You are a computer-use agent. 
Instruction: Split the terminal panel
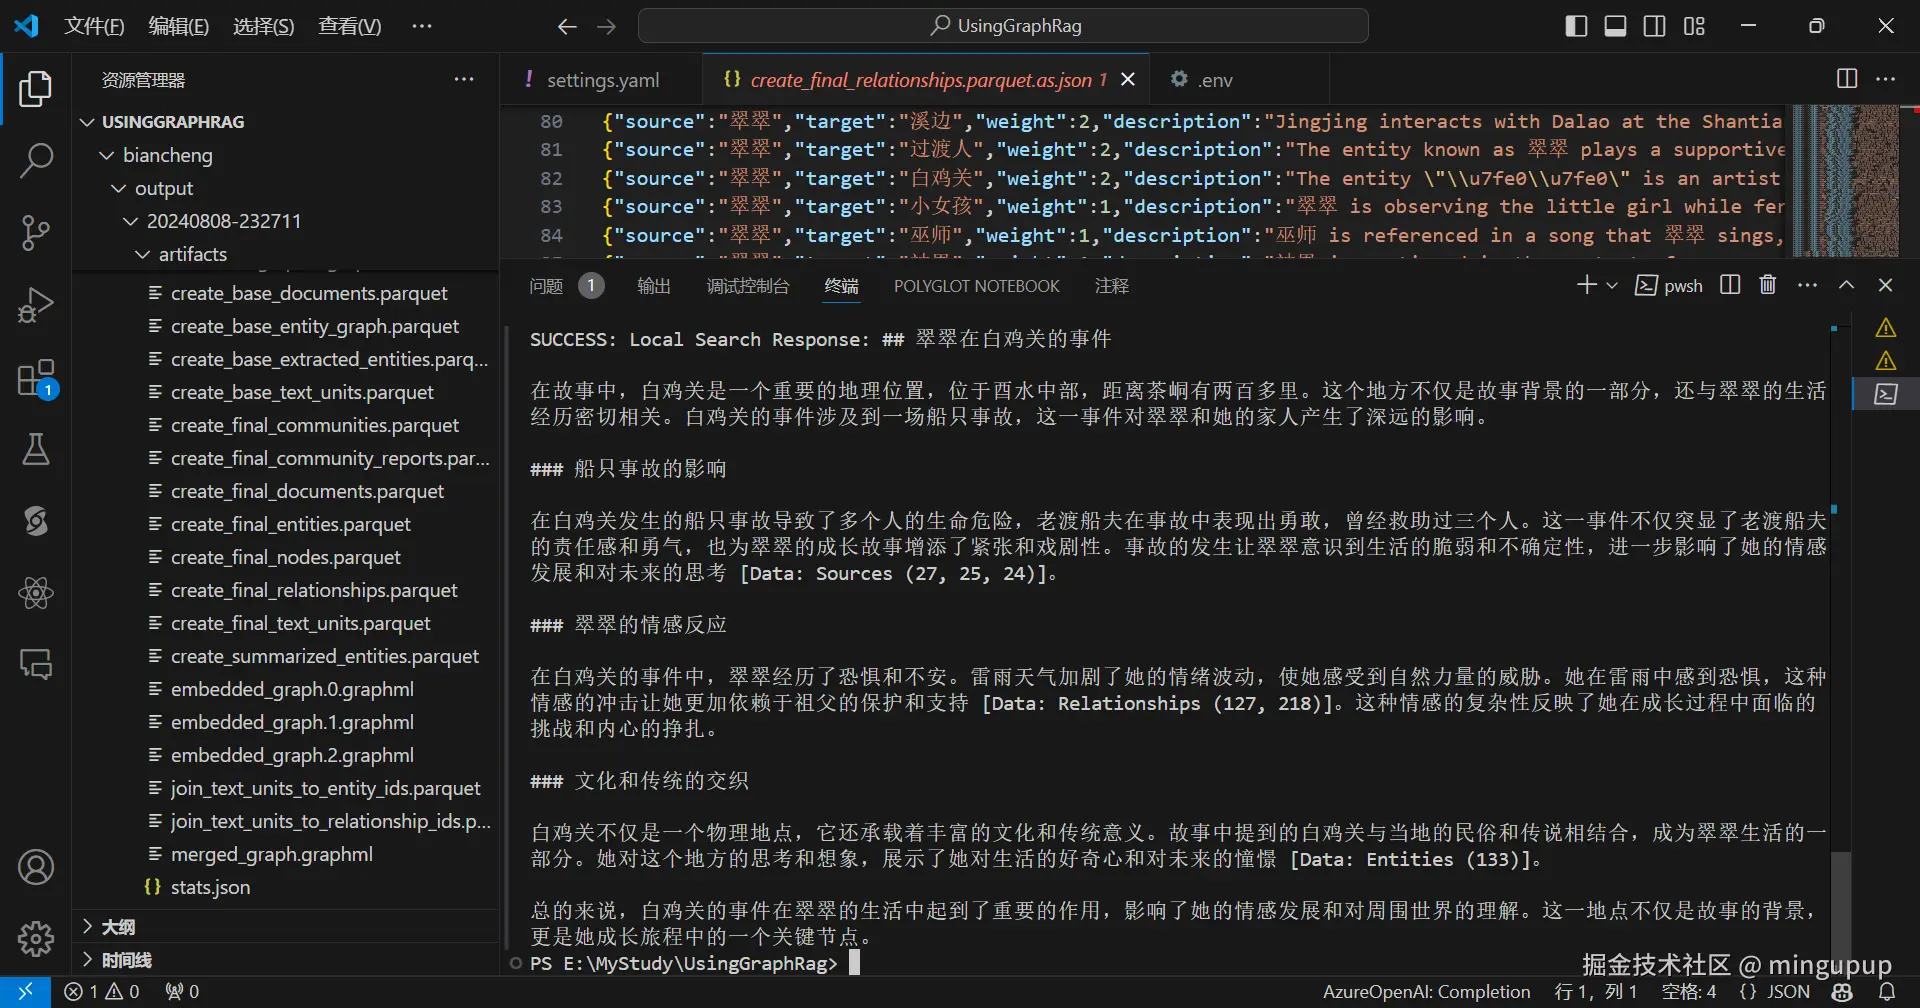pos(1730,285)
